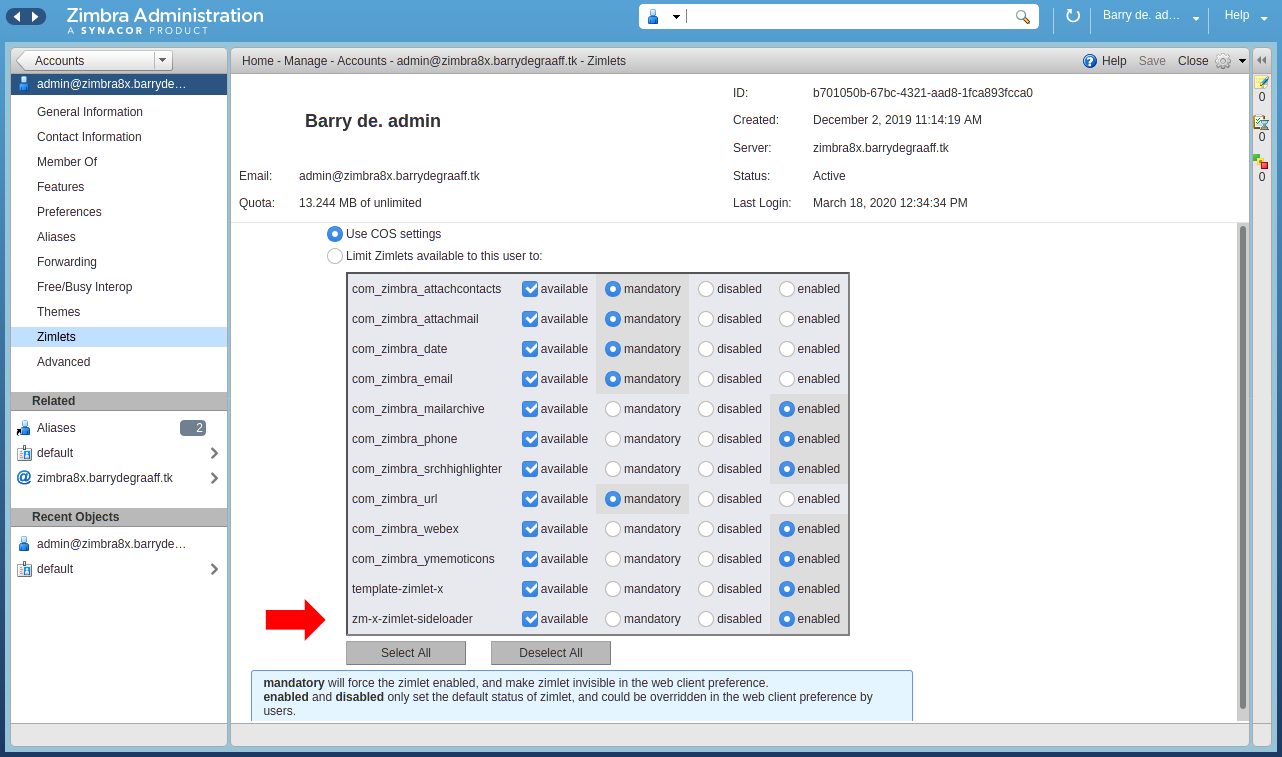Open the gear settings dropdown arrow
The image size is (1282, 757).
(x=1242, y=61)
